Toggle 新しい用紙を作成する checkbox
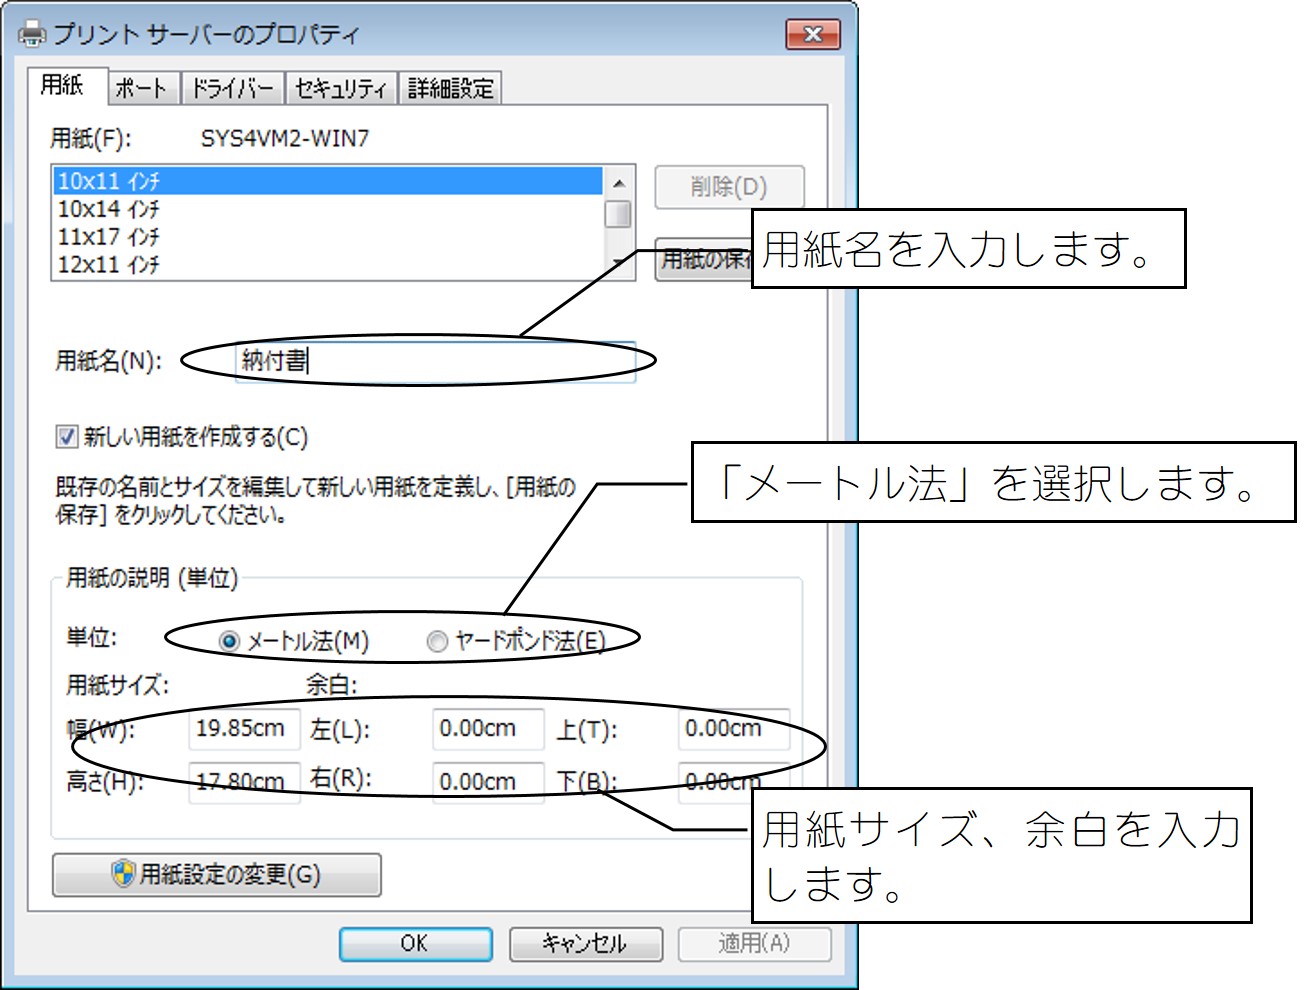 pos(67,437)
